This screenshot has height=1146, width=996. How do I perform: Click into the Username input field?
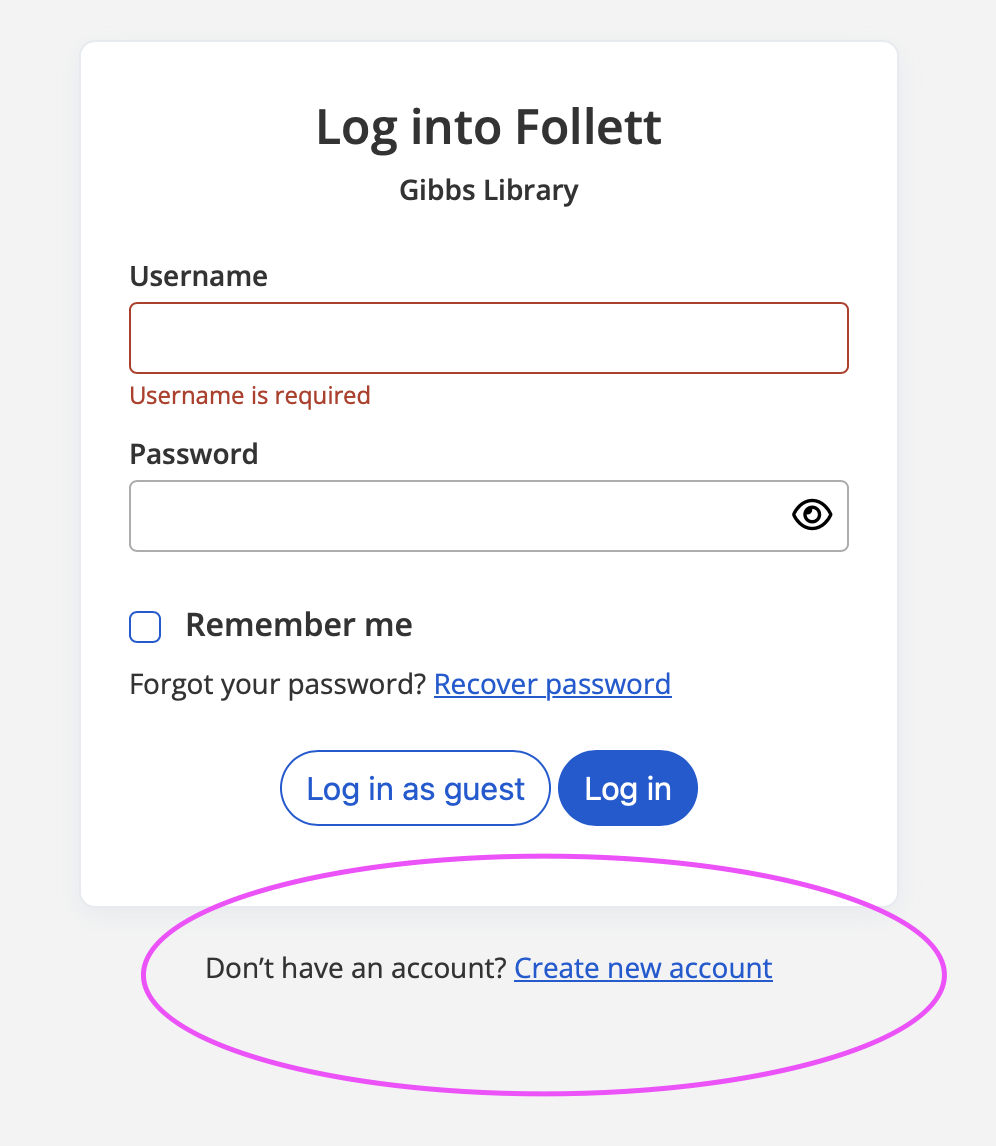click(x=488, y=338)
